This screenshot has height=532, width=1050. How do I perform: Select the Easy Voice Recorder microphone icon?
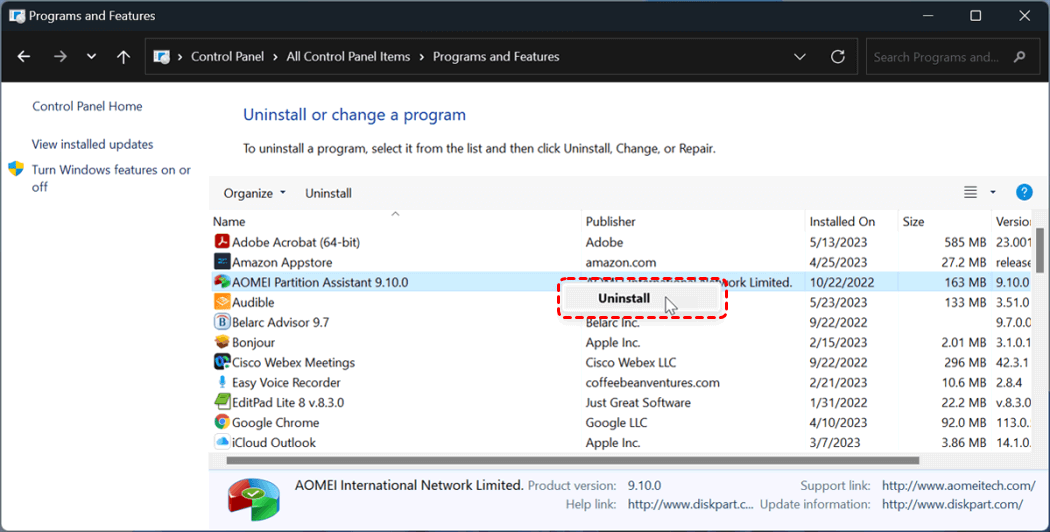tap(222, 382)
